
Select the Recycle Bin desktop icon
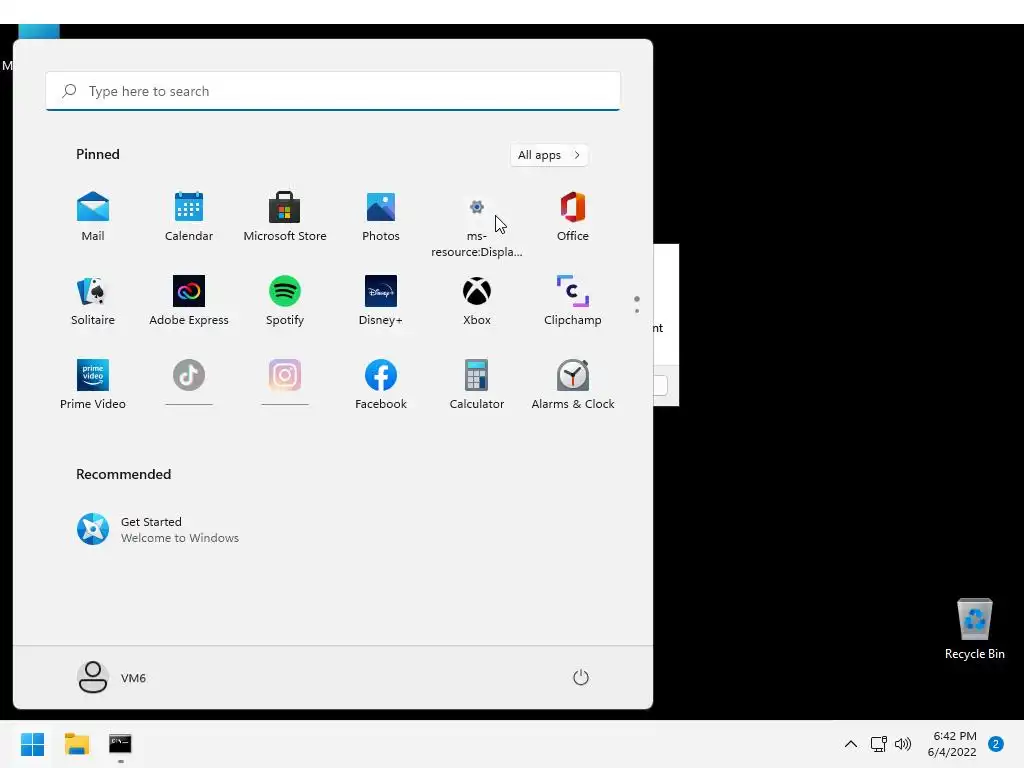coord(974,629)
